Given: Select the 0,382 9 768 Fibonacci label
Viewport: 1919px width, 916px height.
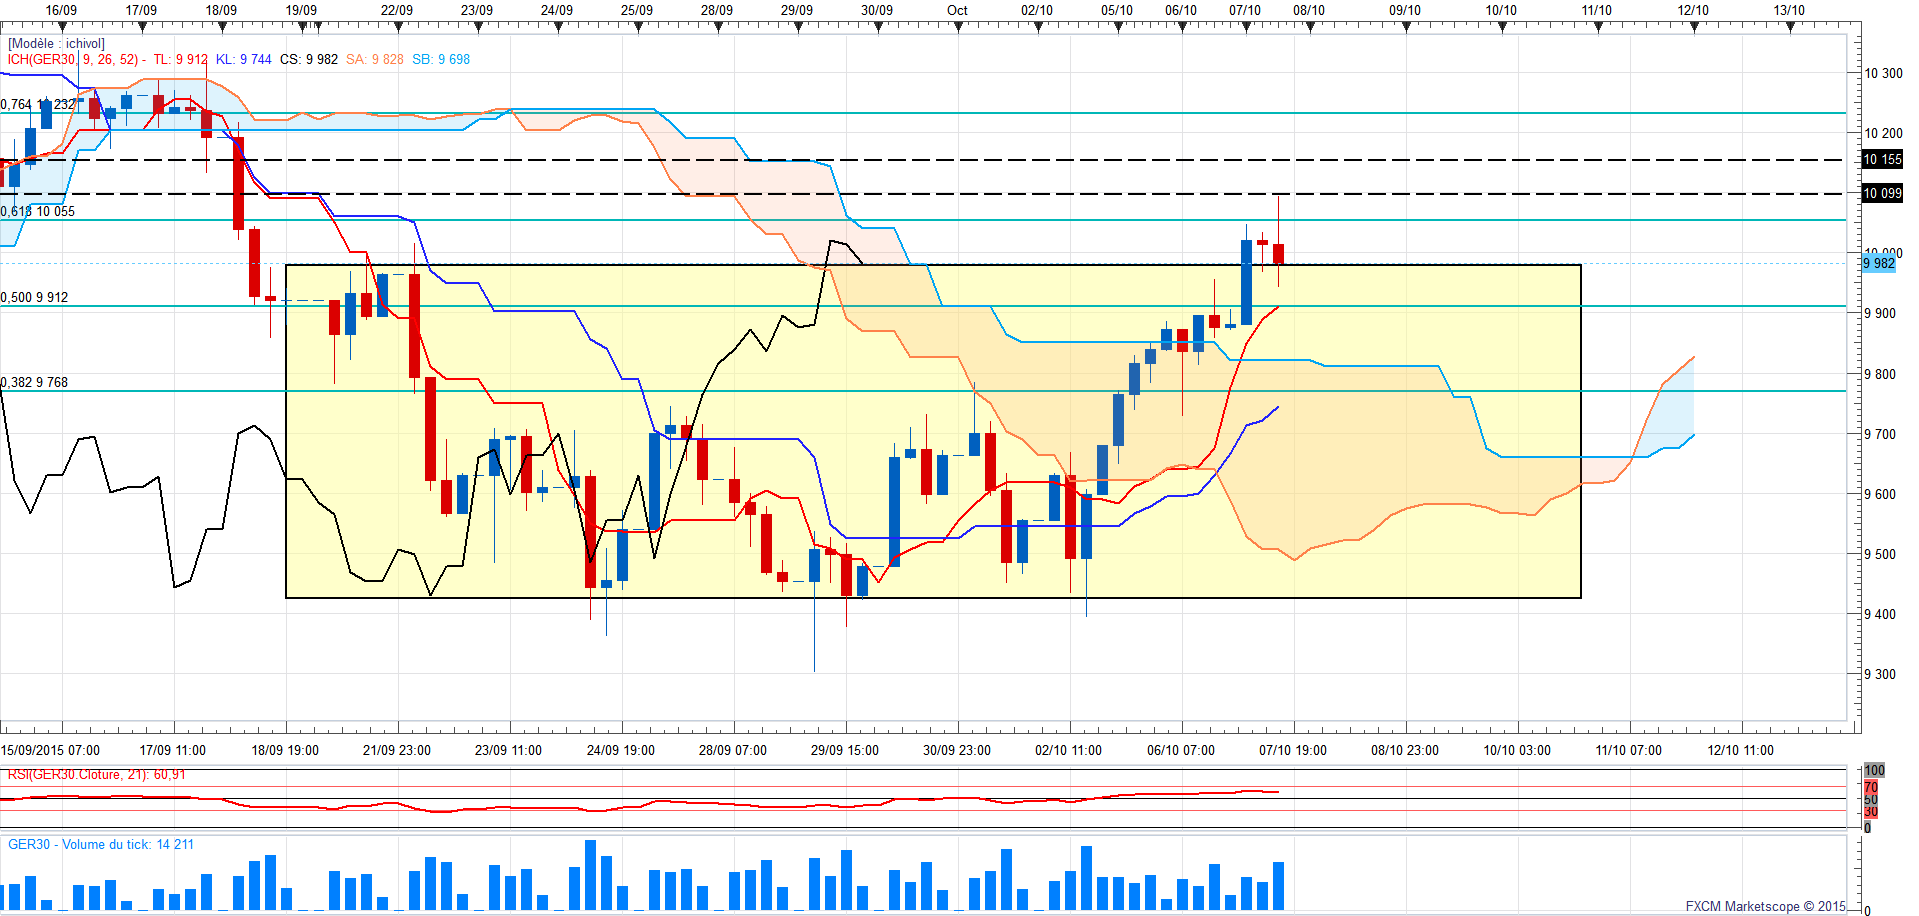Looking at the screenshot, I should (35, 382).
